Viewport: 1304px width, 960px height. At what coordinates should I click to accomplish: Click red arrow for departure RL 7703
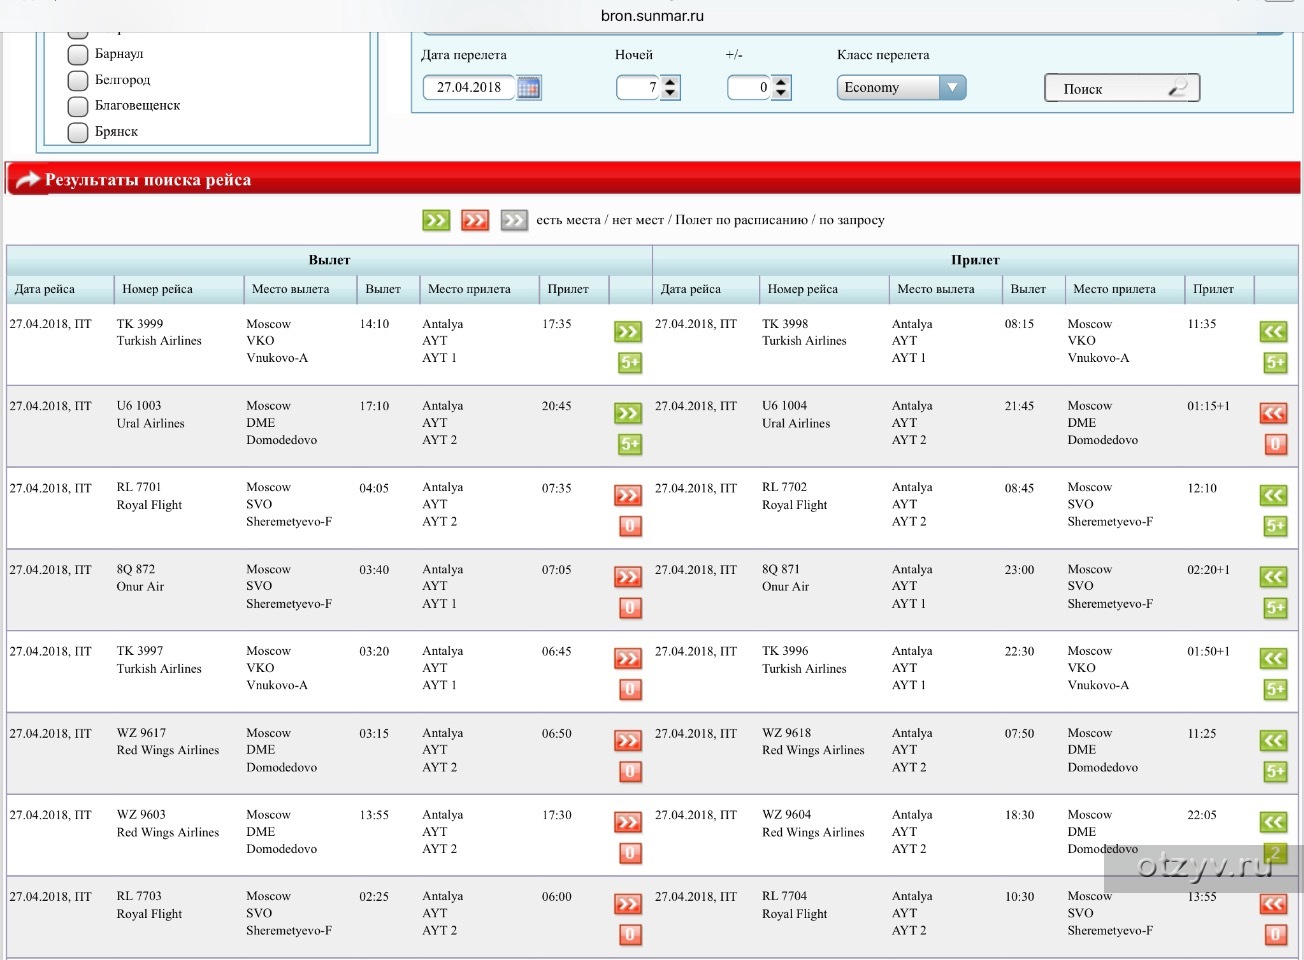point(628,904)
